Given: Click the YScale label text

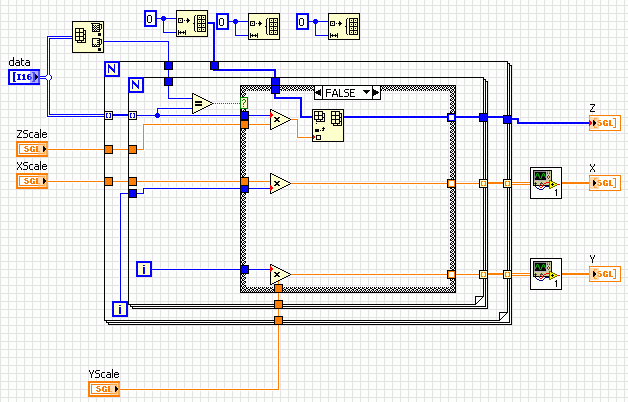Looking at the screenshot, I should pyautogui.click(x=104, y=374).
